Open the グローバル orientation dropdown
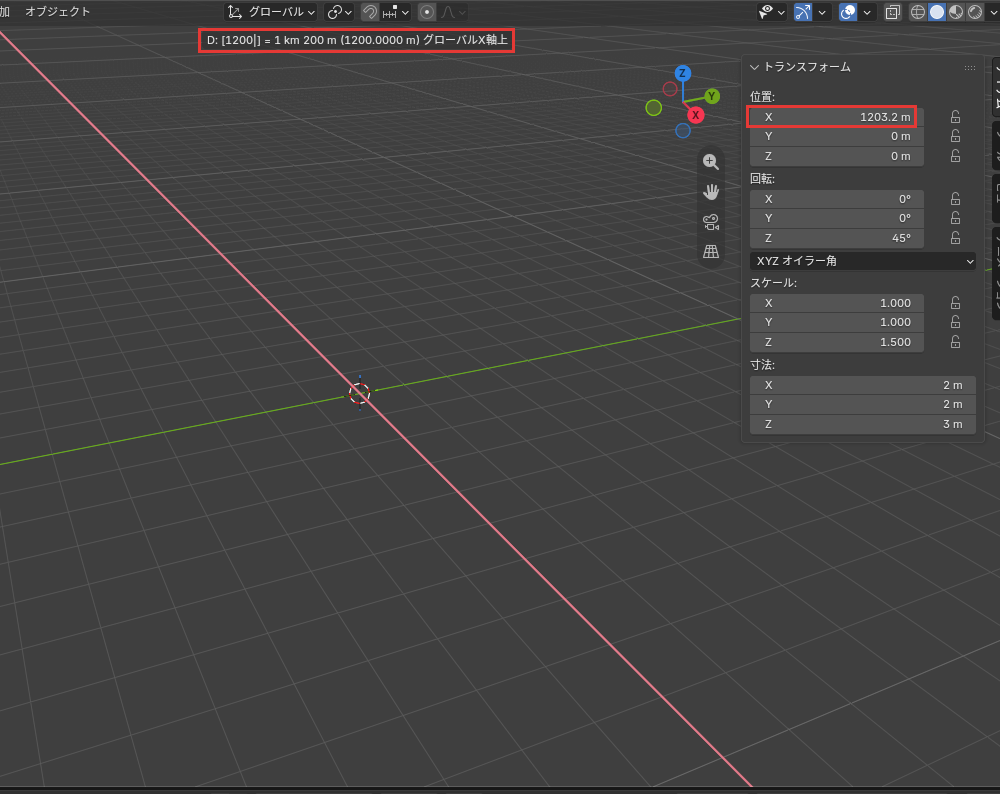This screenshot has width=1000, height=794. [x=272, y=12]
